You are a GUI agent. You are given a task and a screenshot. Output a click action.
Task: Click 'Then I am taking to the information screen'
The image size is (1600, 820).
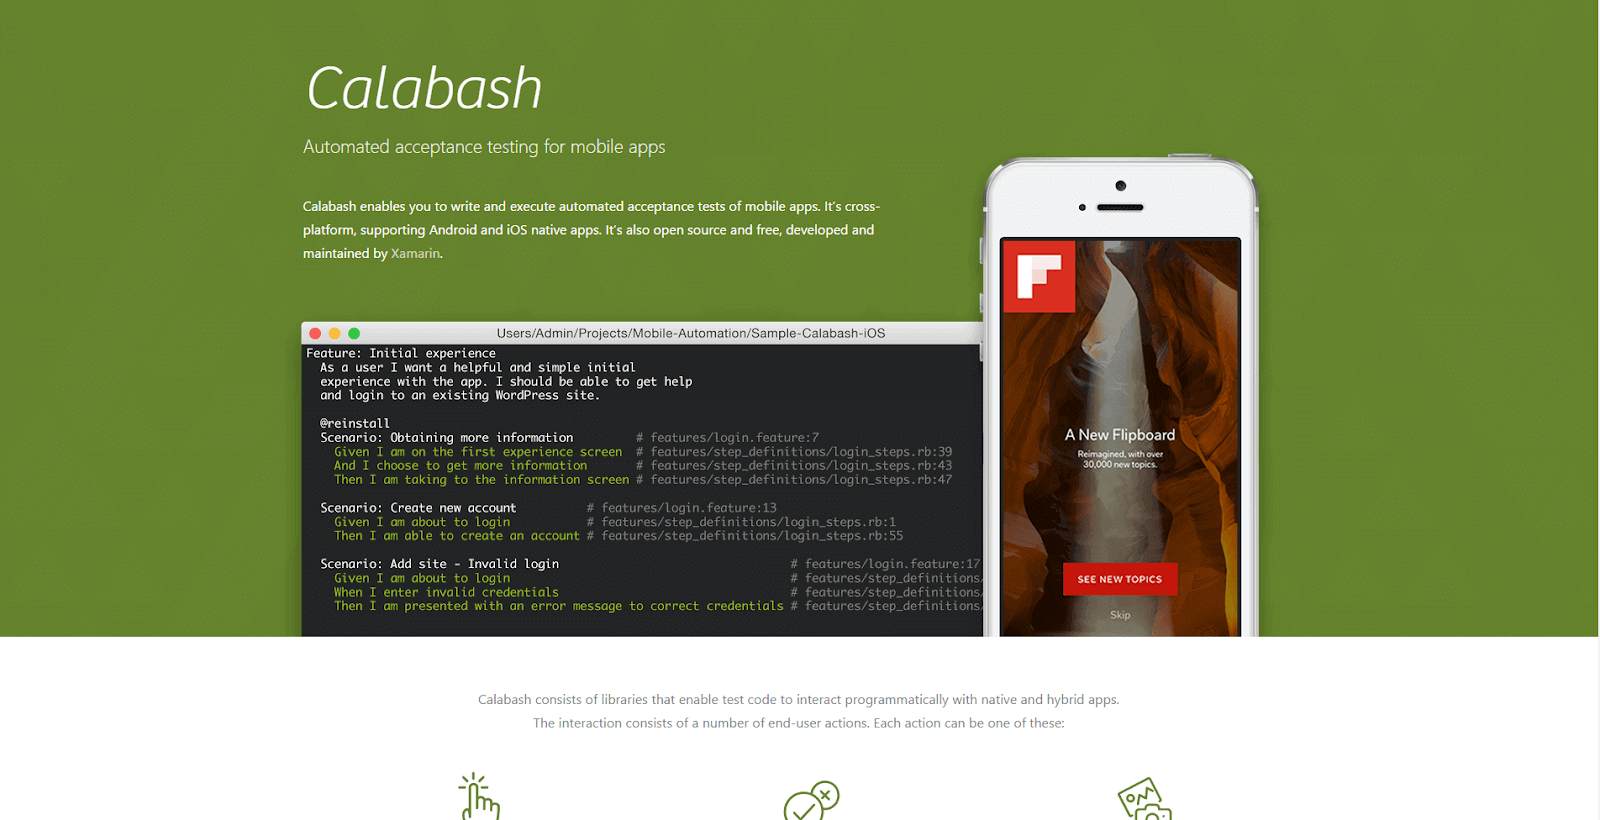(x=482, y=480)
